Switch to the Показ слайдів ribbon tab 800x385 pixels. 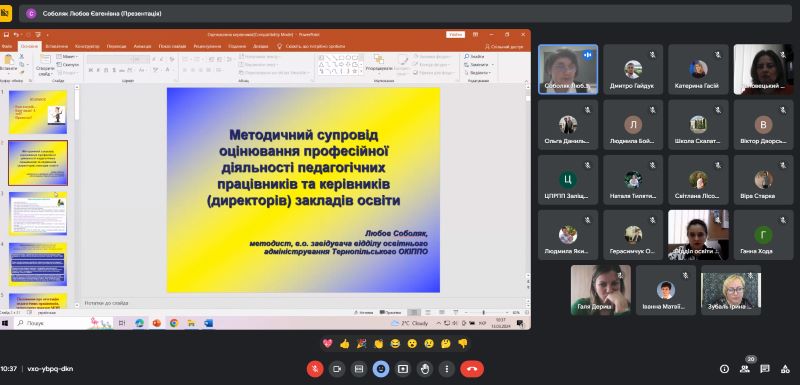click(x=172, y=46)
